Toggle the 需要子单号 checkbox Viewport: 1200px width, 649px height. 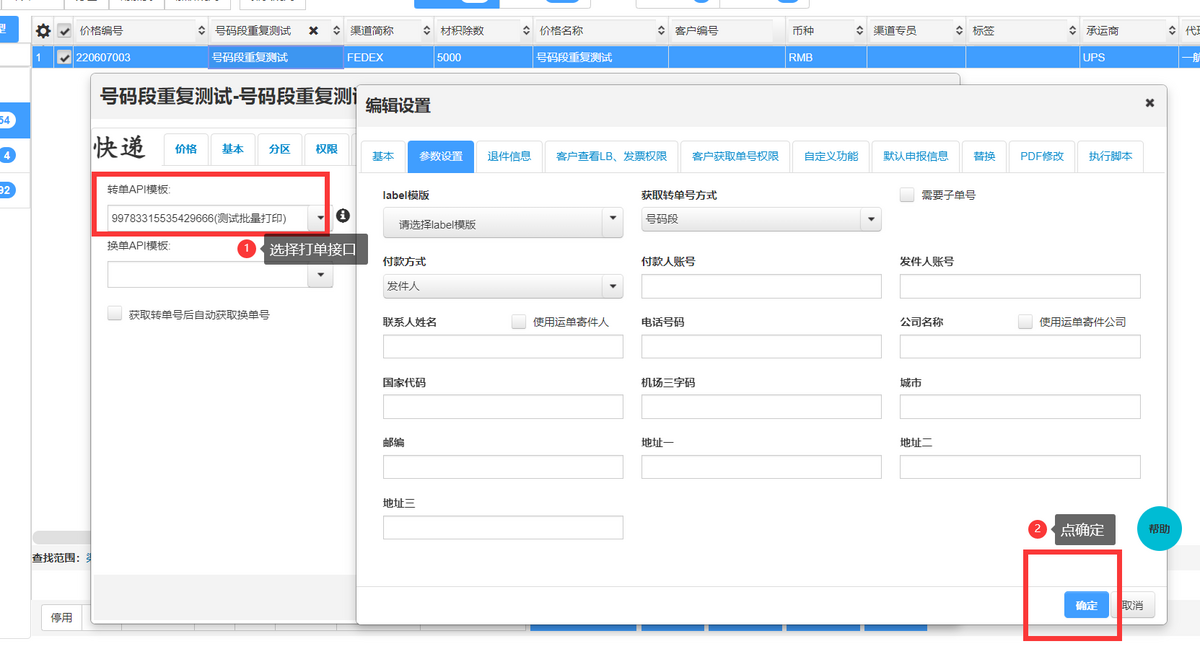click(x=907, y=195)
